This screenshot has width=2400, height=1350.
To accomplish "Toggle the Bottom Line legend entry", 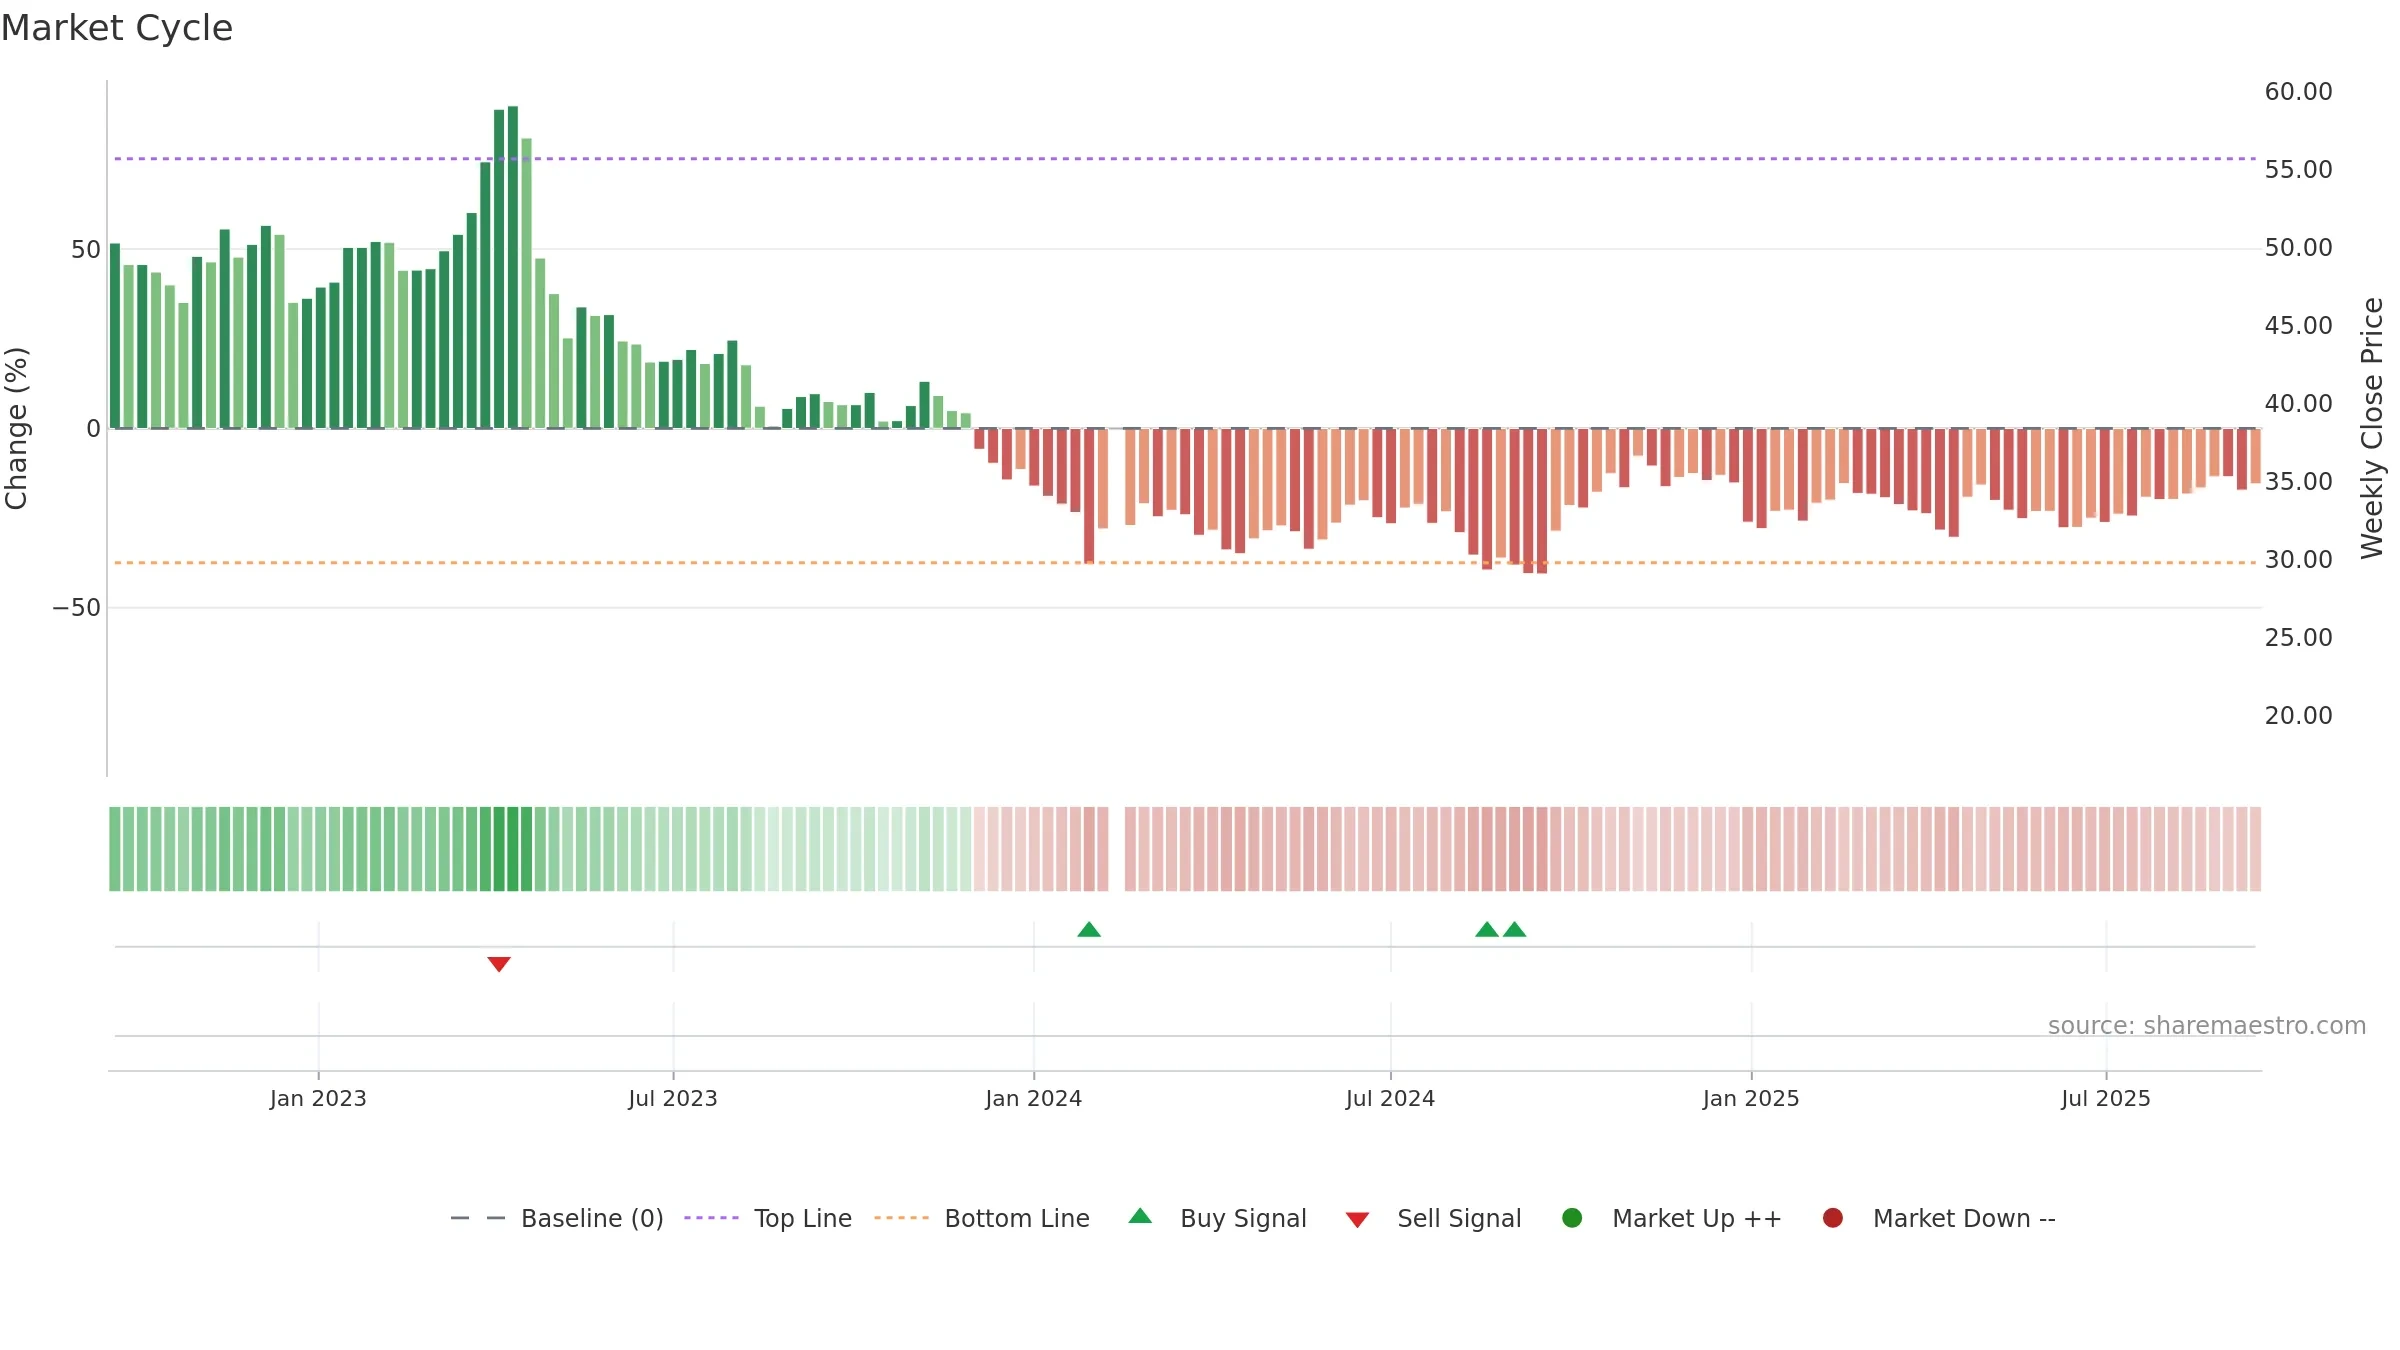I will [982, 1218].
